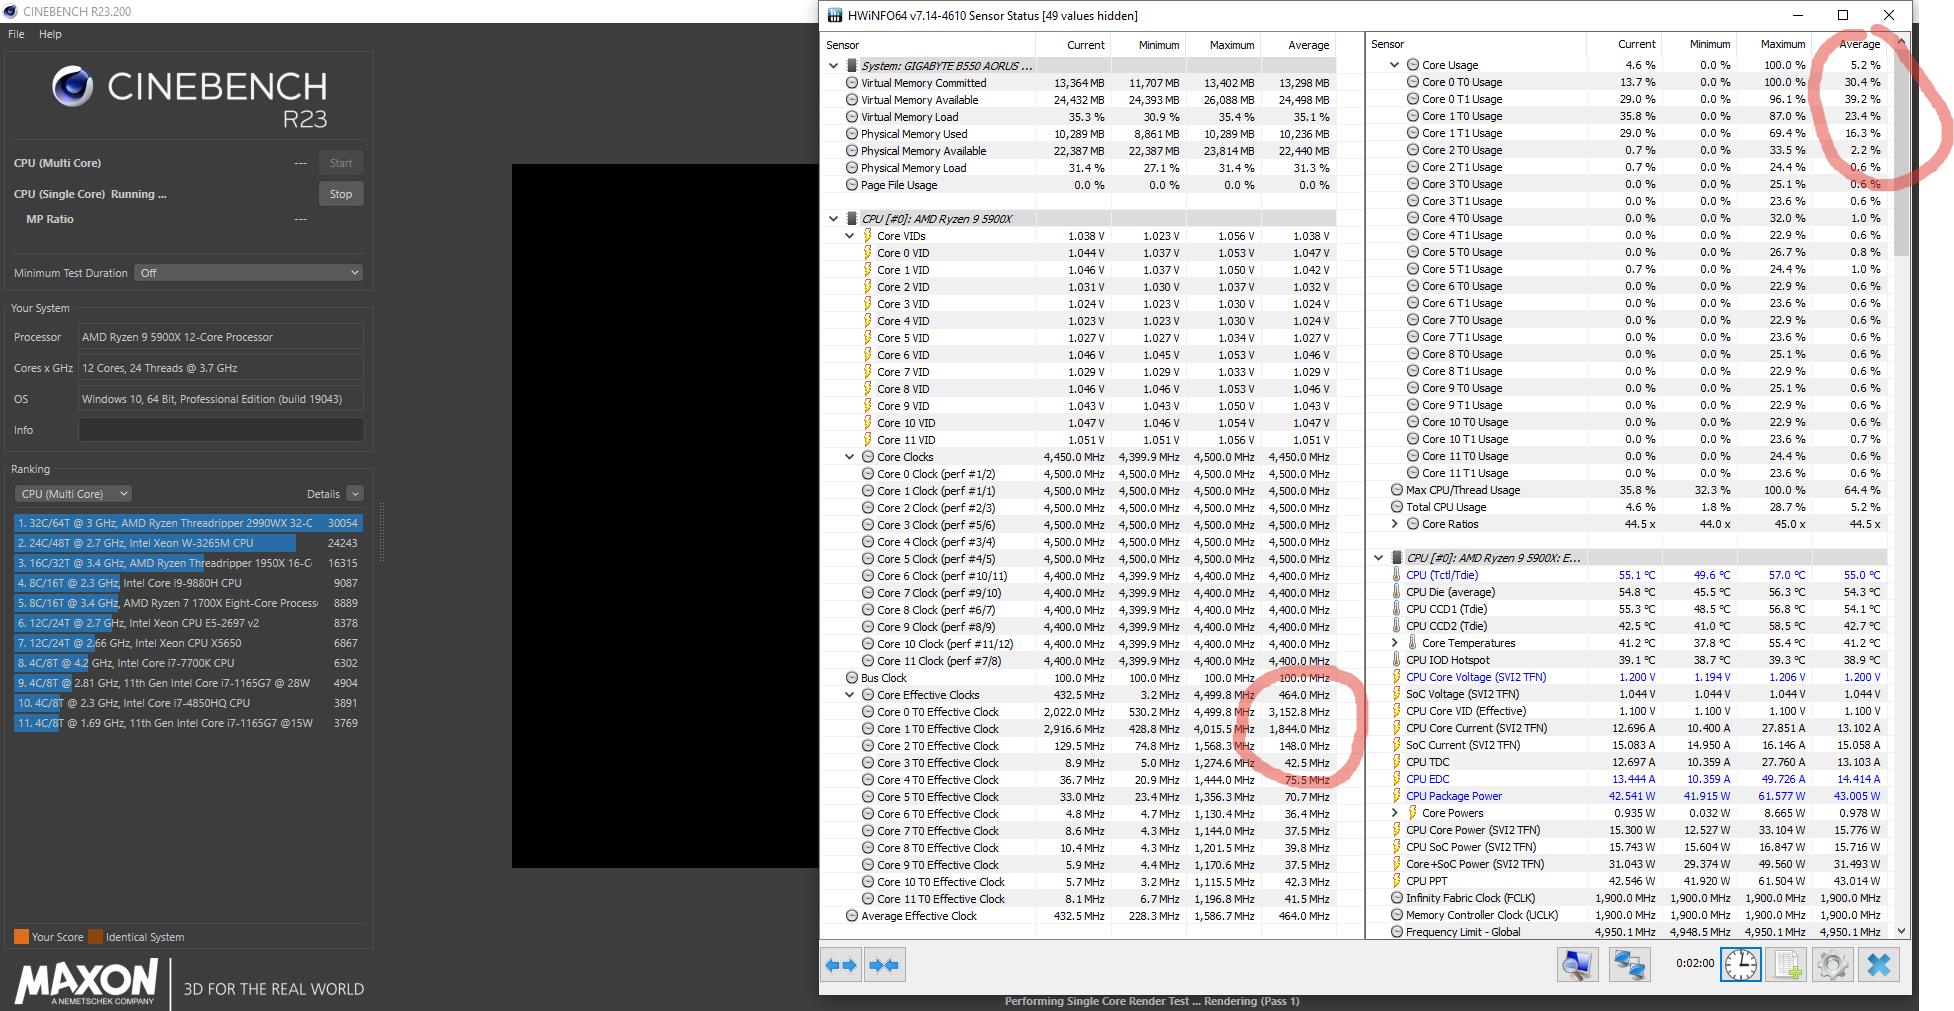The width and height of the screenshot is (1954, 1011).
Task: Click the icon beside Average Effective Clock
Action: (x=852, y=916)
